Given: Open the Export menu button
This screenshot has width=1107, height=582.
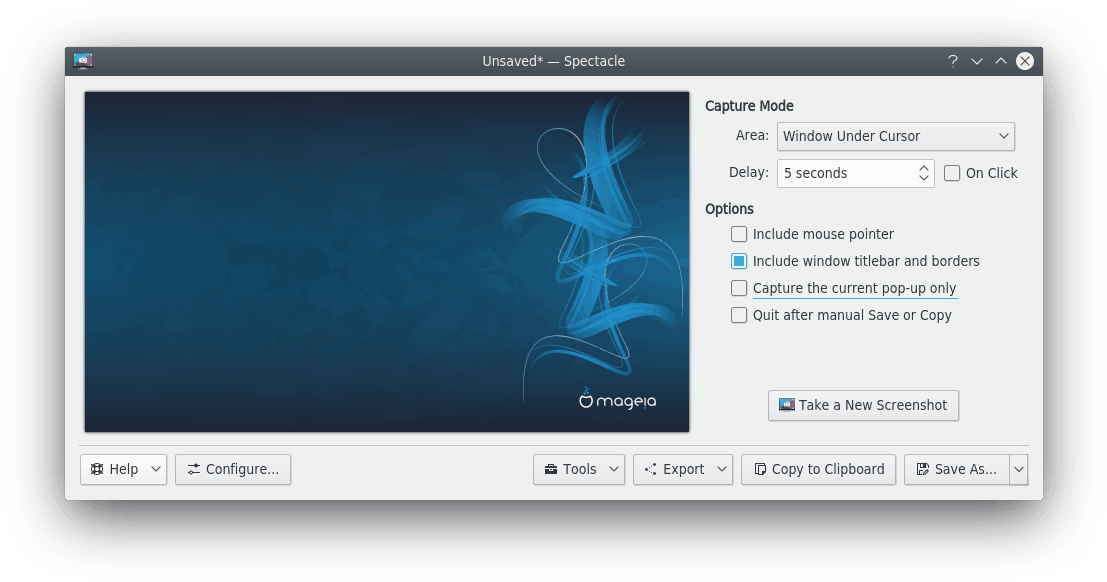Looking at the screenshot, I should (683, 470).
